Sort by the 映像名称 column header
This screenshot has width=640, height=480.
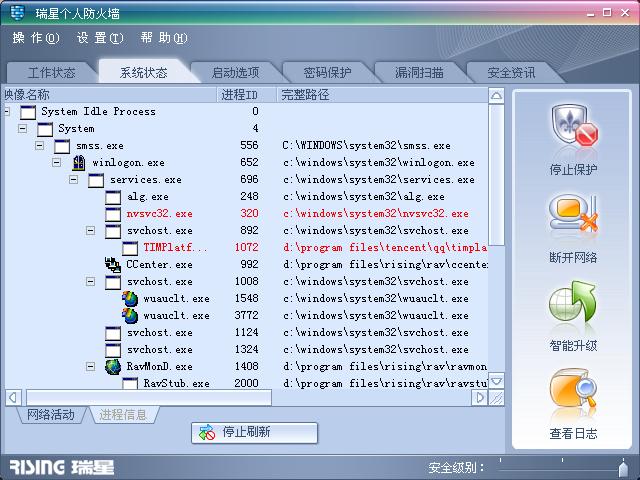tap(110, 95)
